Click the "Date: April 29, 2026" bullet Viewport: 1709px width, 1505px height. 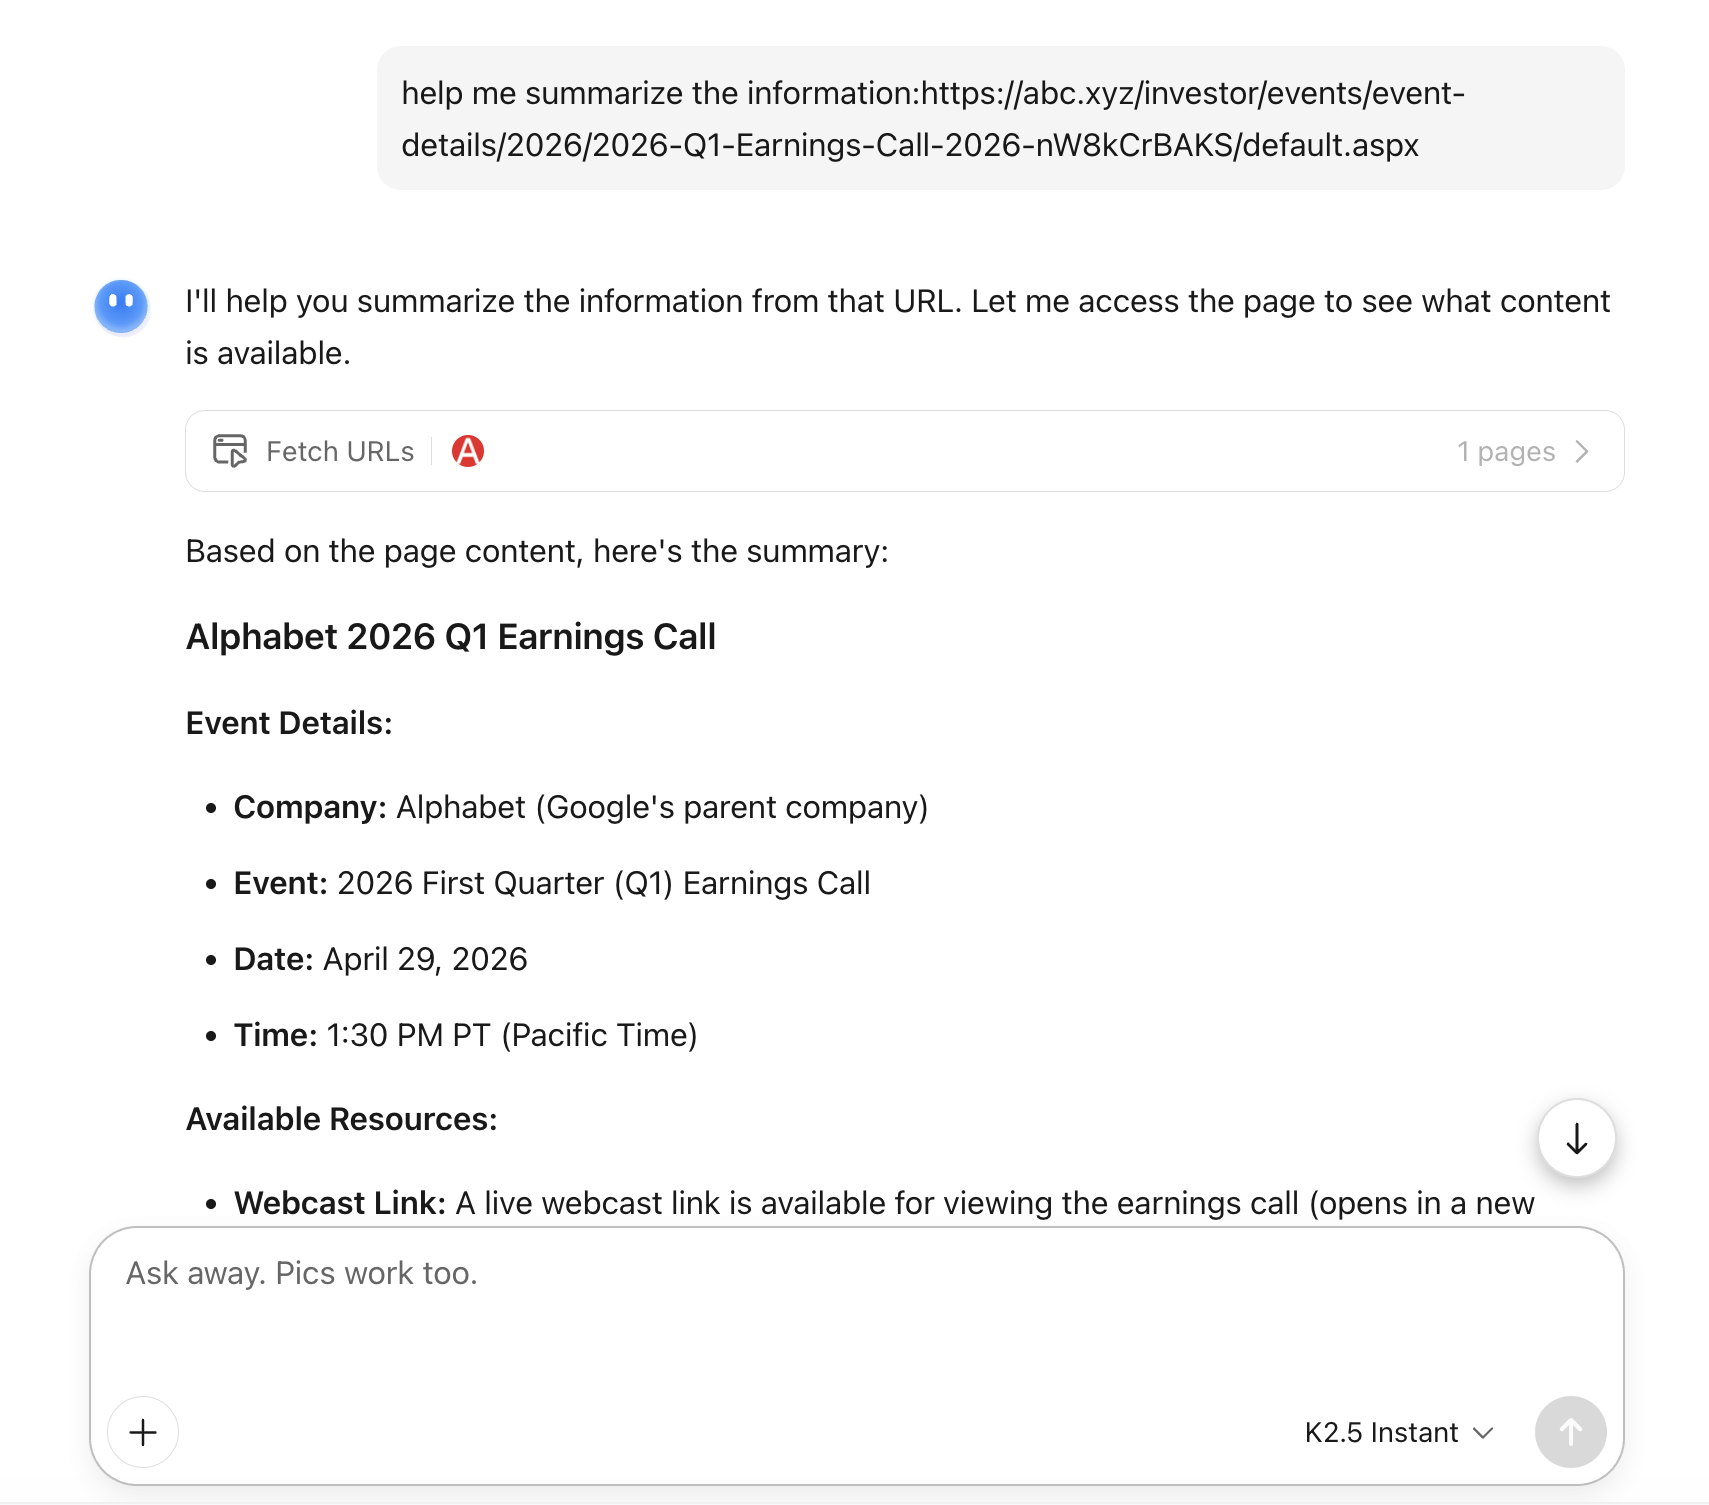[x=380, y=959]
